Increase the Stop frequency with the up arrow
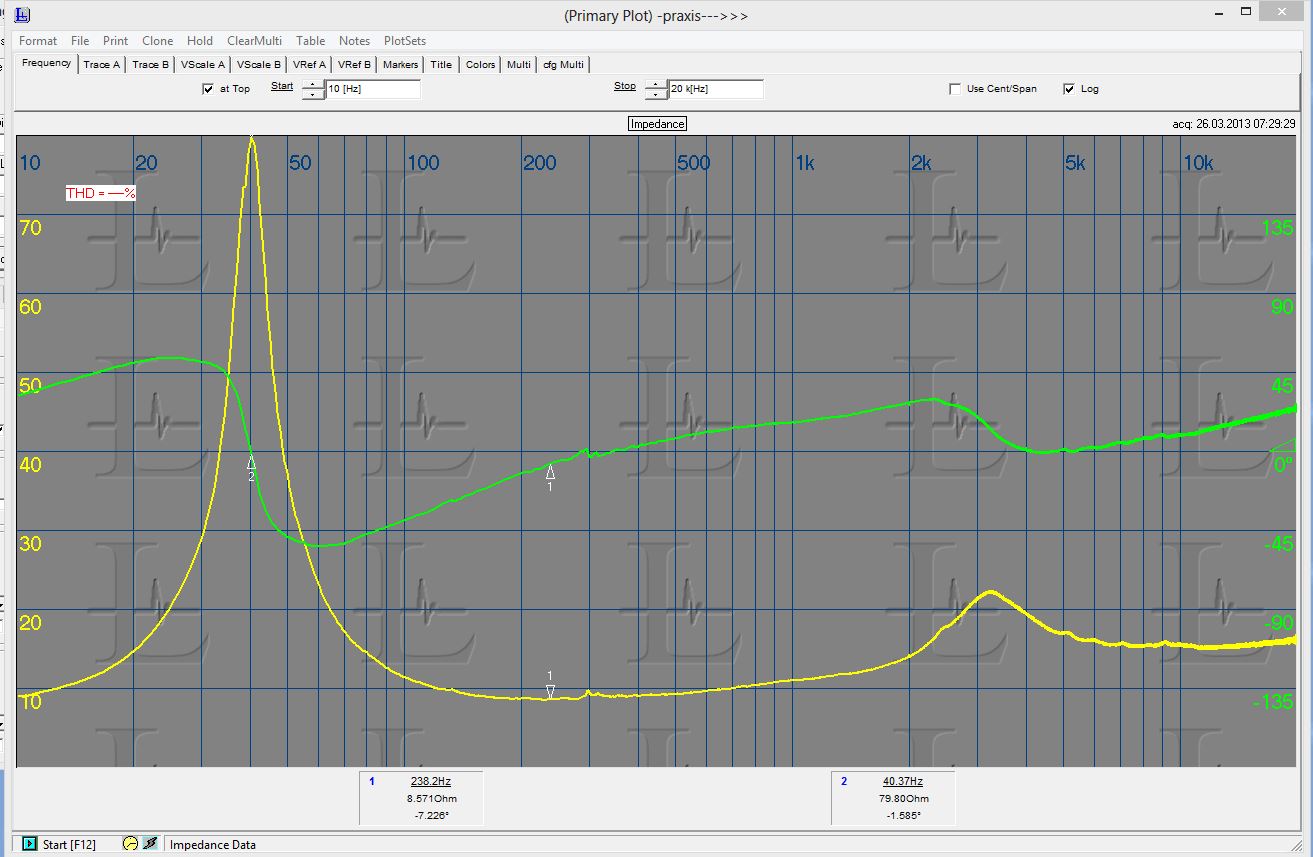Viewport: 1313px width, 857px height. click(x=656, y=85)
